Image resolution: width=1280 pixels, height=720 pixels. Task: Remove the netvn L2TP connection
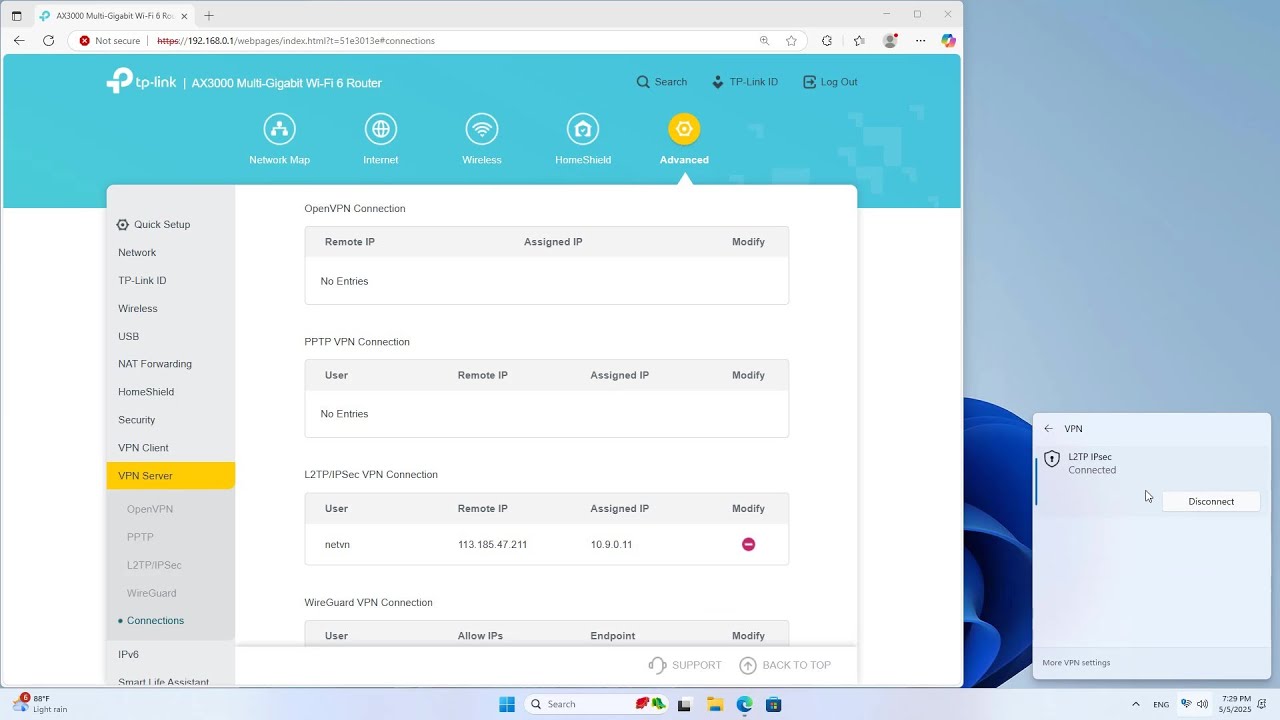748,544
